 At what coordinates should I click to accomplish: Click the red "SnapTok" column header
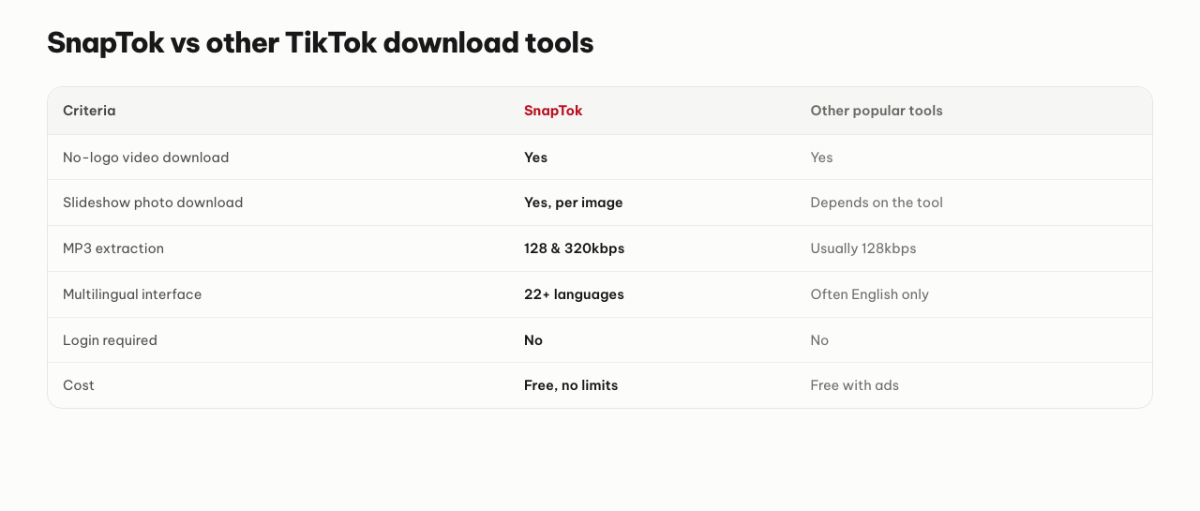tap(553, 111)
